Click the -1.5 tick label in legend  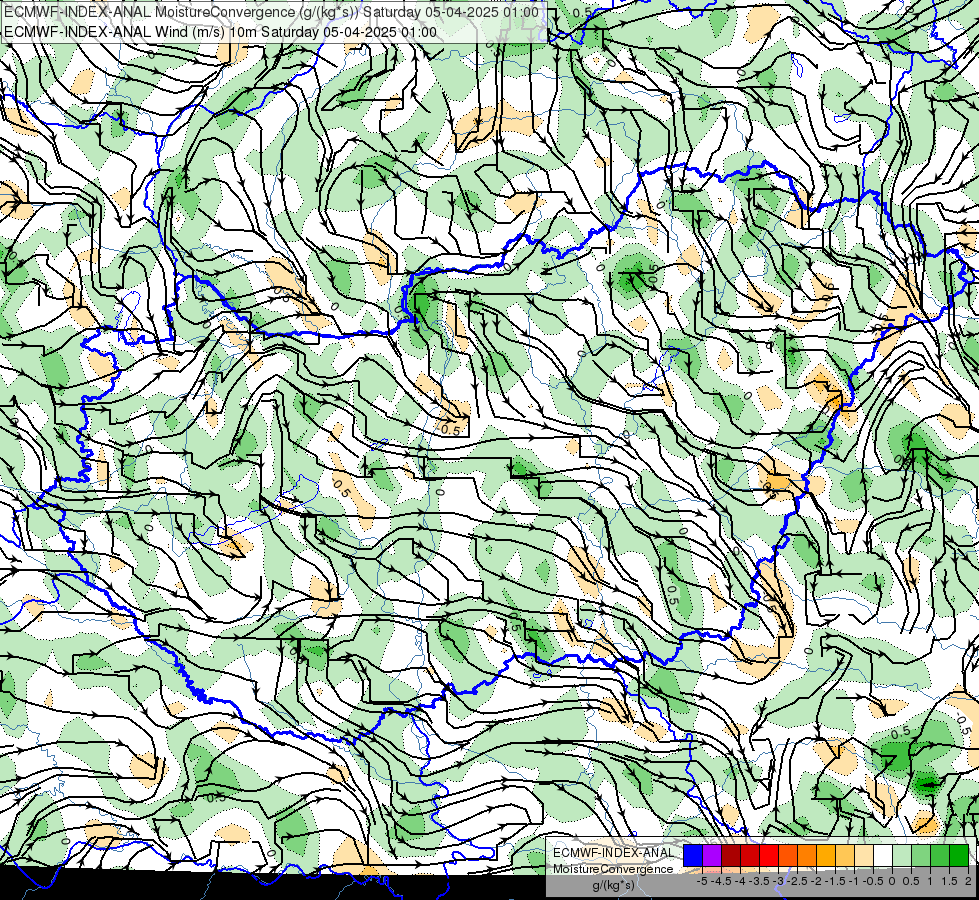(x=835, y=881)
